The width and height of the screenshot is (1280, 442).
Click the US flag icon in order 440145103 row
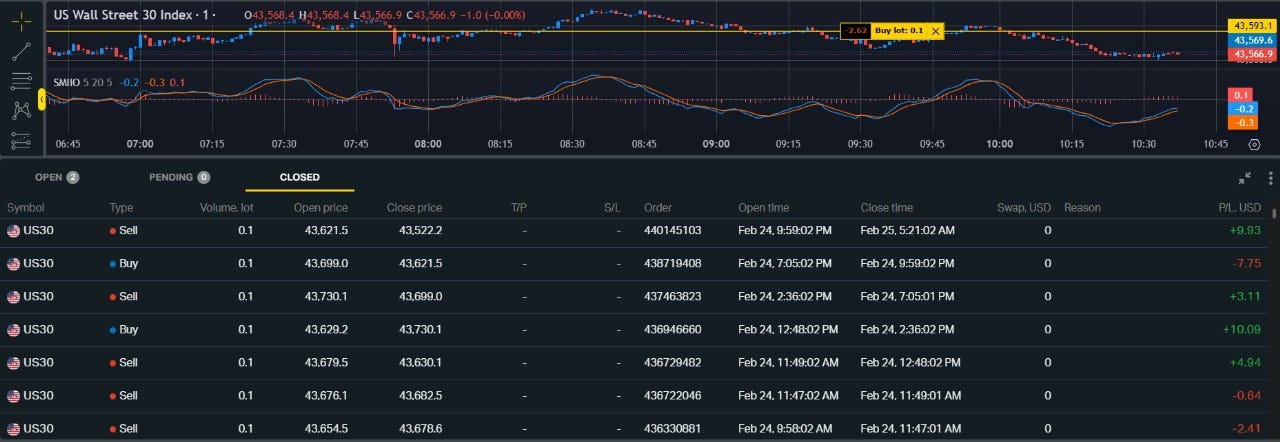[x=13, y=230]
